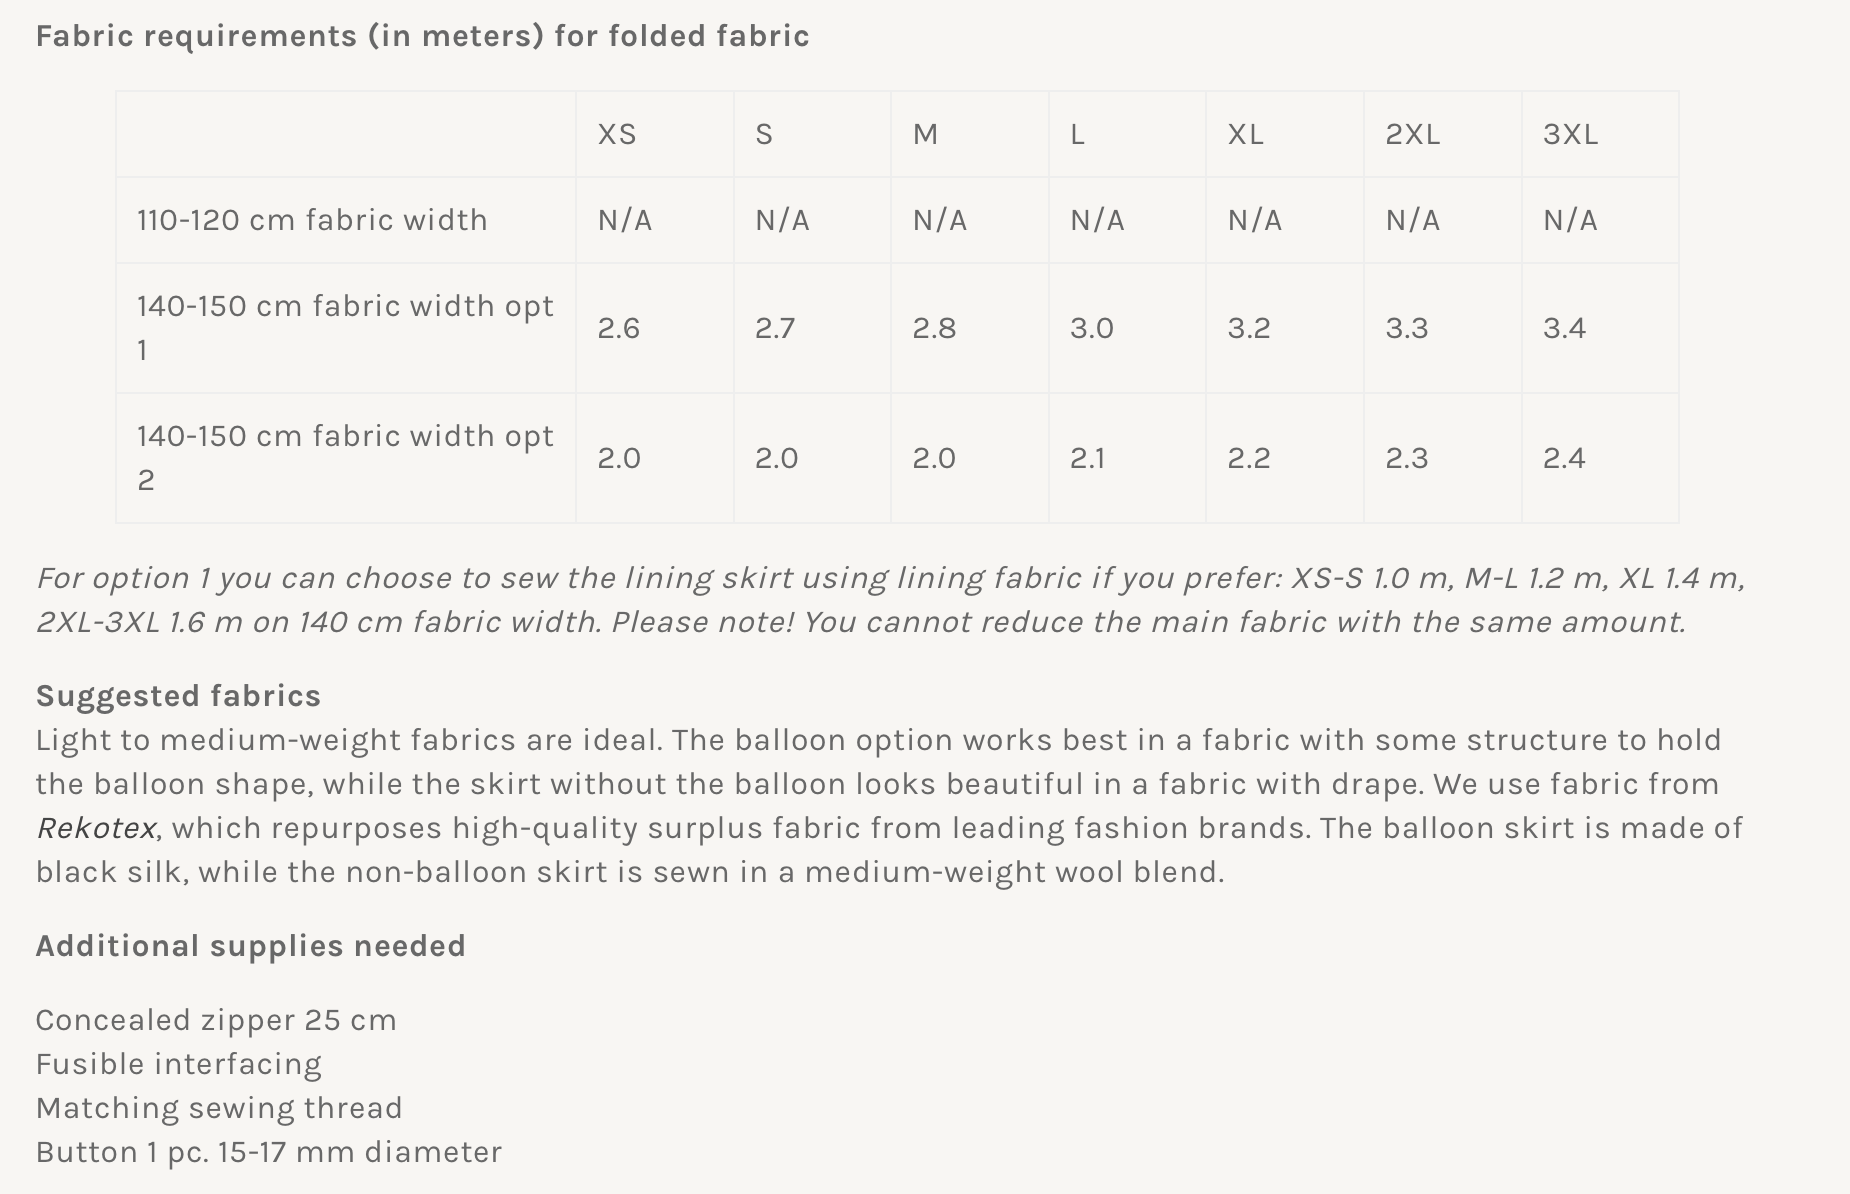
Task: Click the Additional supplies needed heading
Action: click(250, 946)
